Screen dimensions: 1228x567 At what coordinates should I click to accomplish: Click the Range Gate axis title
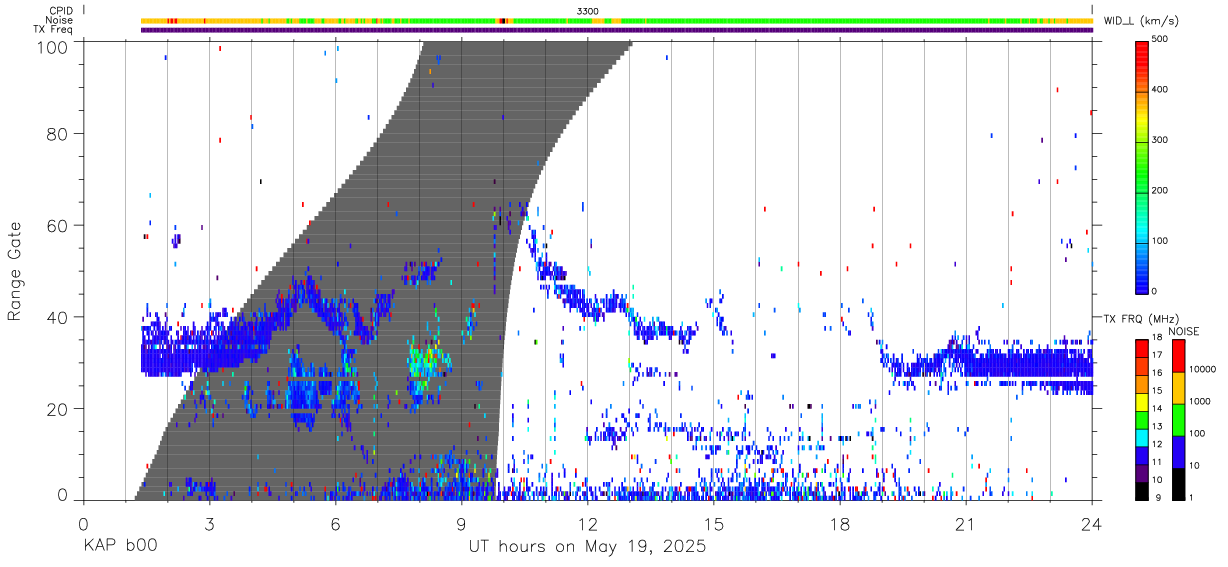pyautogui.click(x=15, y=271)
